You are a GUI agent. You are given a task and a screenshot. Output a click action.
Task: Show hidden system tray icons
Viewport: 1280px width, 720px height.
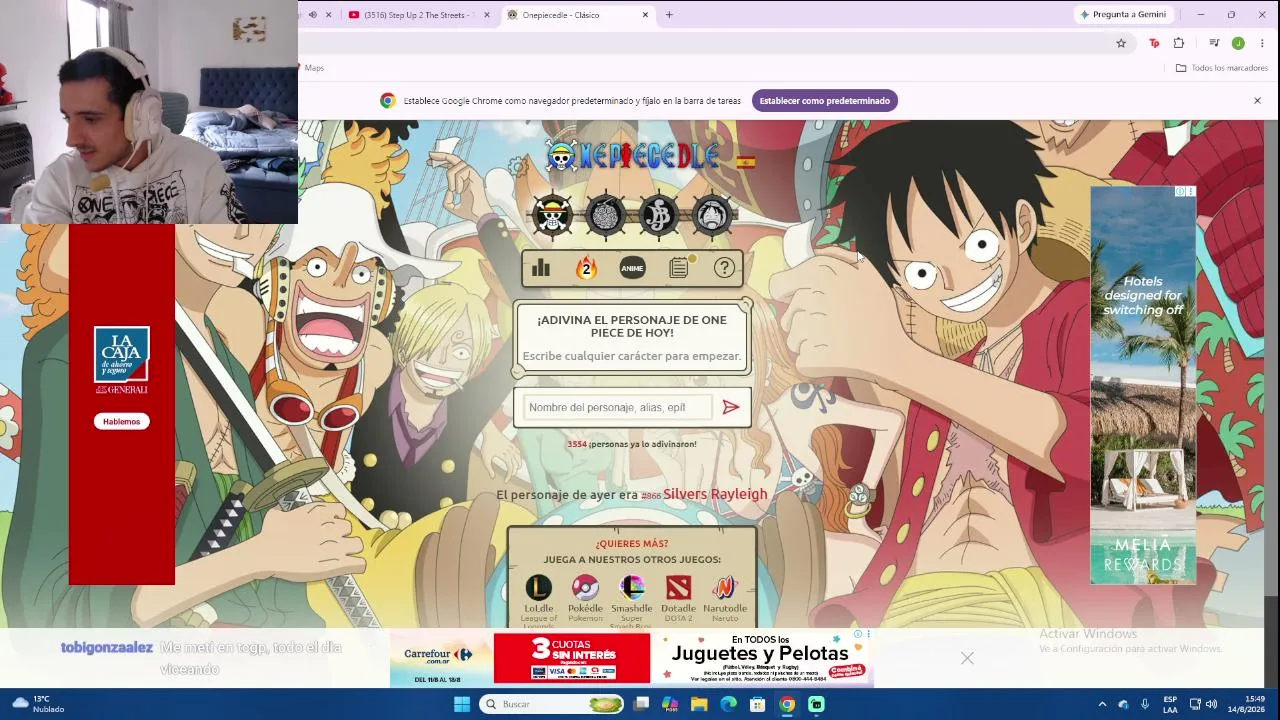(1102, 704)
